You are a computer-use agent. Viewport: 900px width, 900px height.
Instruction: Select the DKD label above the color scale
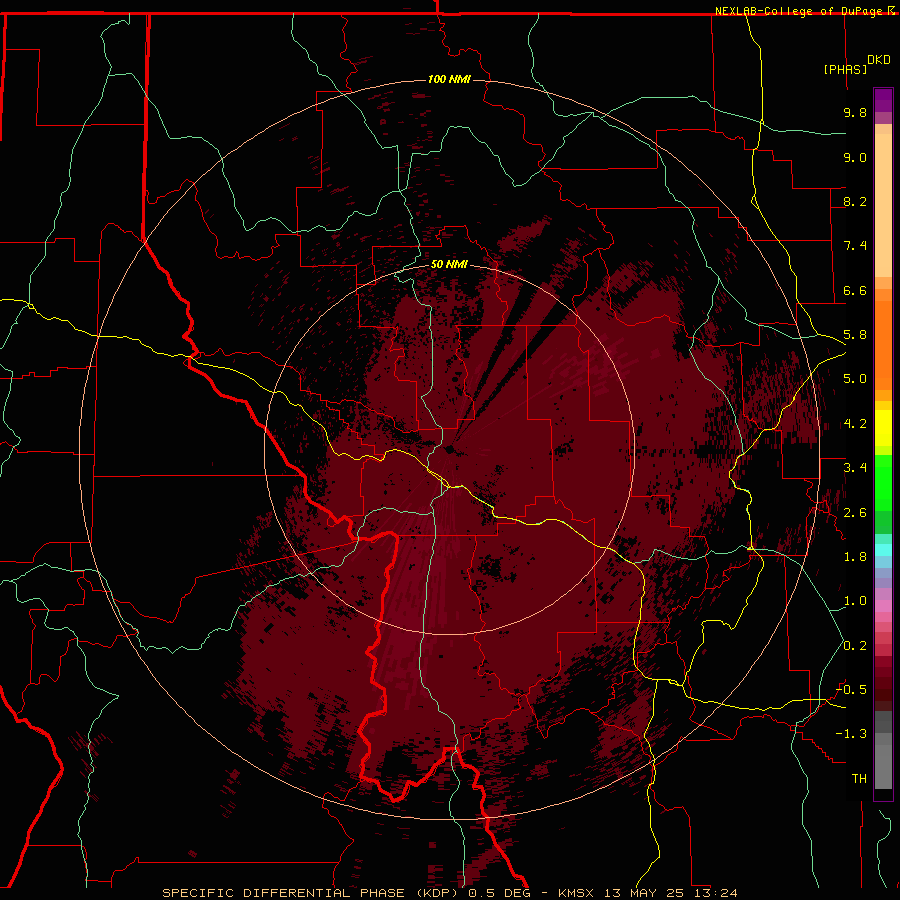(x=879, y=60)
